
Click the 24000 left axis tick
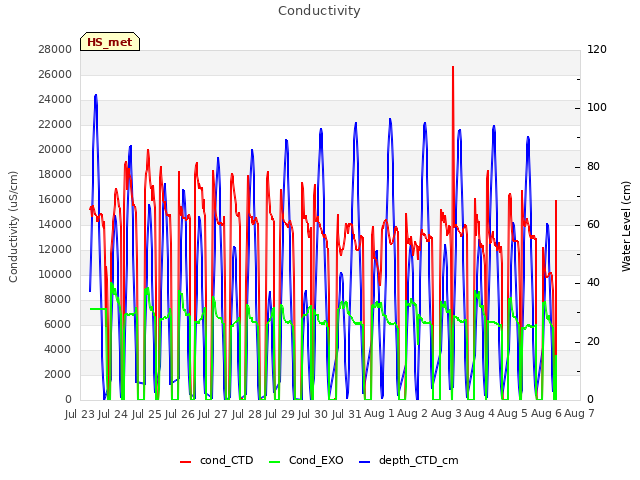[x=55, y=99]
